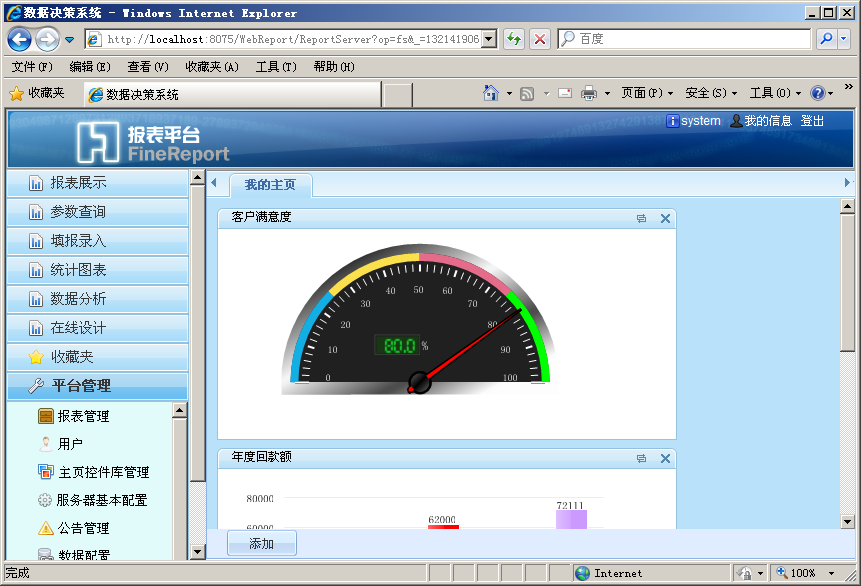Log out via the 登出 link

812,121
